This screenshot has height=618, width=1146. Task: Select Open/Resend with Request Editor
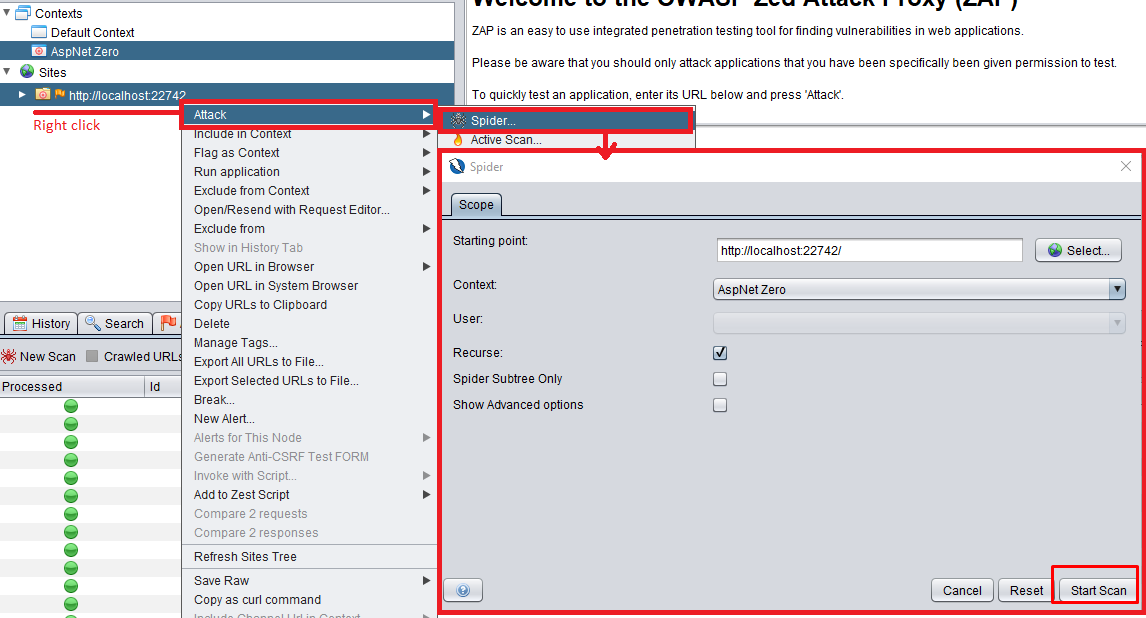pyautogui.click(x=310, y=210)
